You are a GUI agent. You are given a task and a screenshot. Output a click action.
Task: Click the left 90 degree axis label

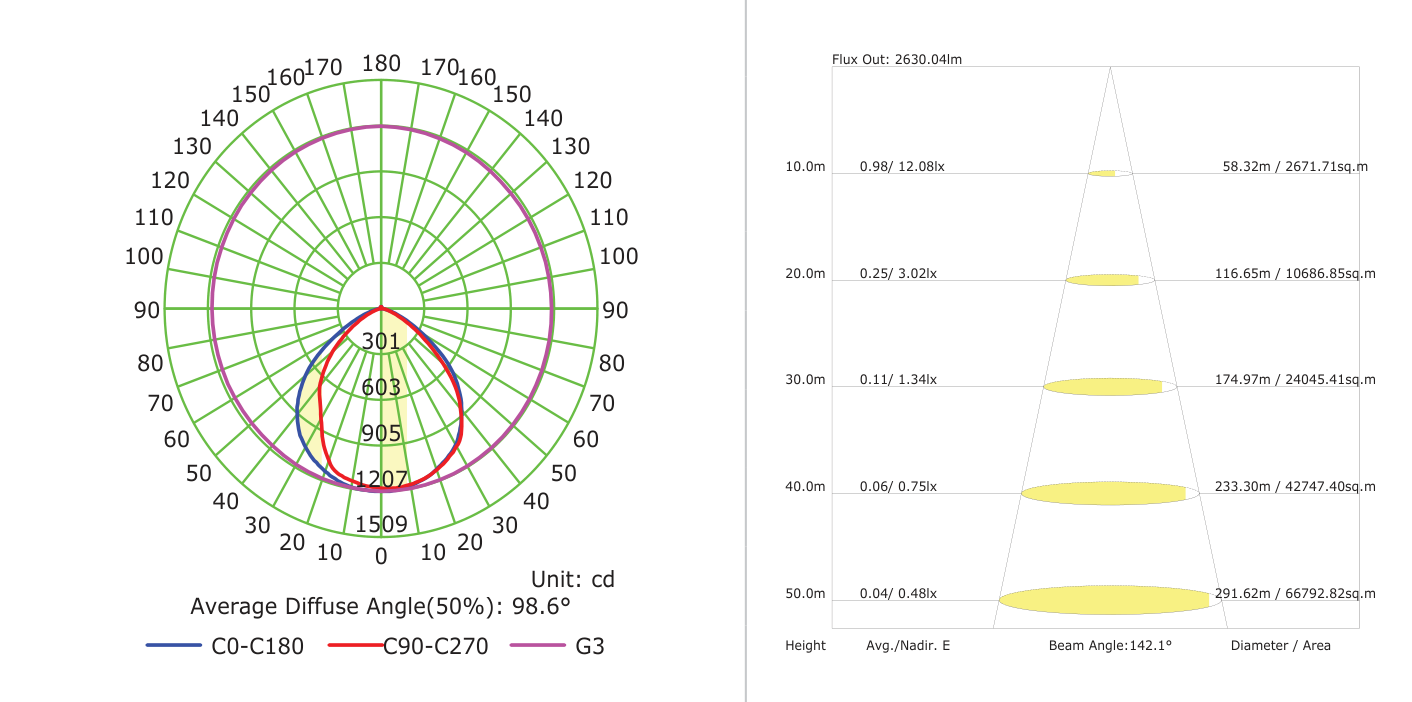click(x=147, y=310)
